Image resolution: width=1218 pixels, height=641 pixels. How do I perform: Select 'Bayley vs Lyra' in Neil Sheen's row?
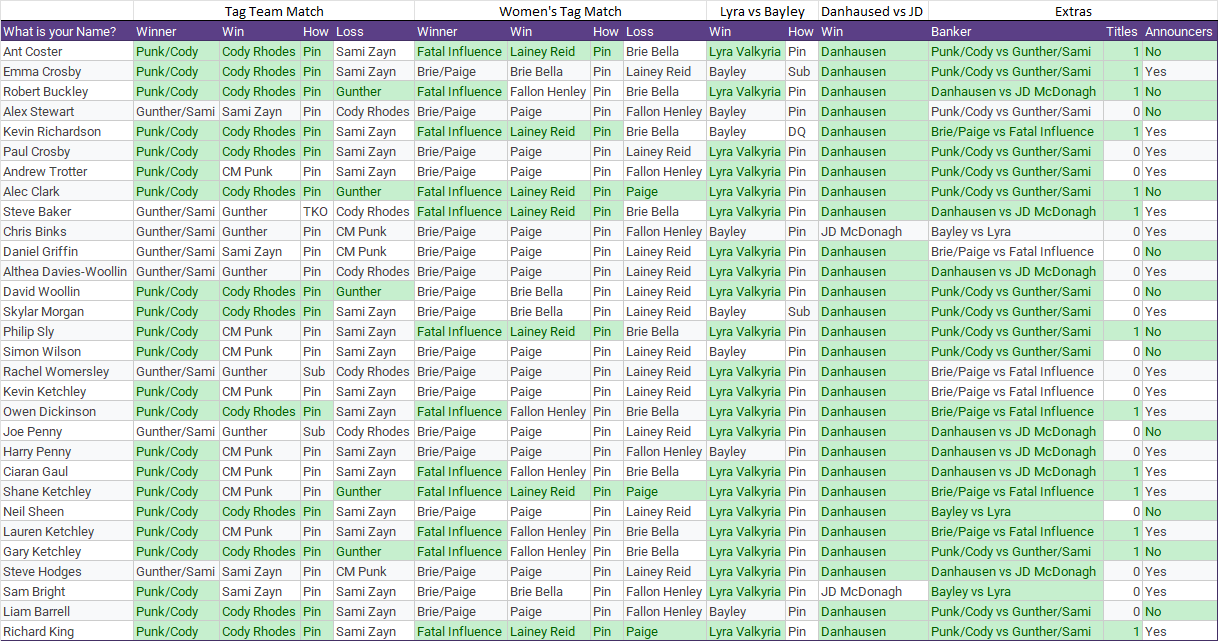click(x=1015, y=511)
